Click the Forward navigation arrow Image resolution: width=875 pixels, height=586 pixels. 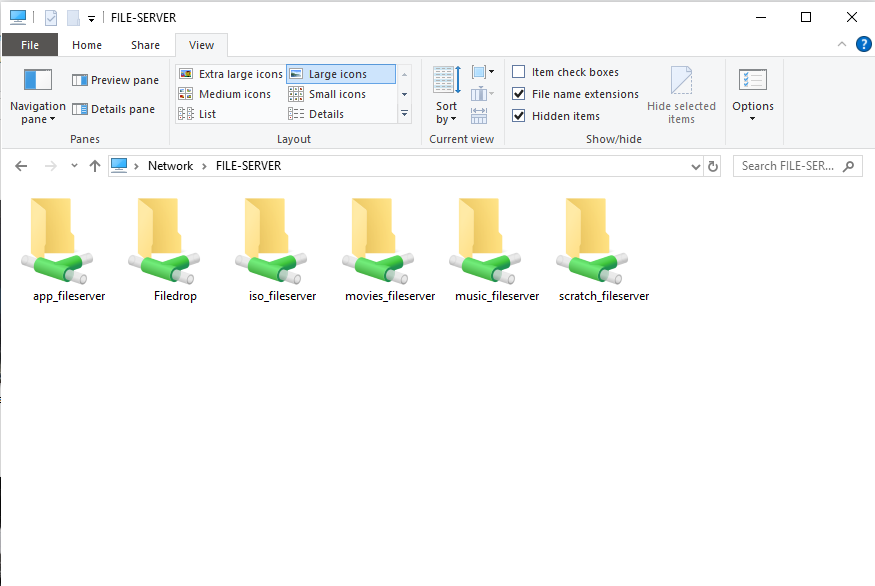(x=51, y=166)
